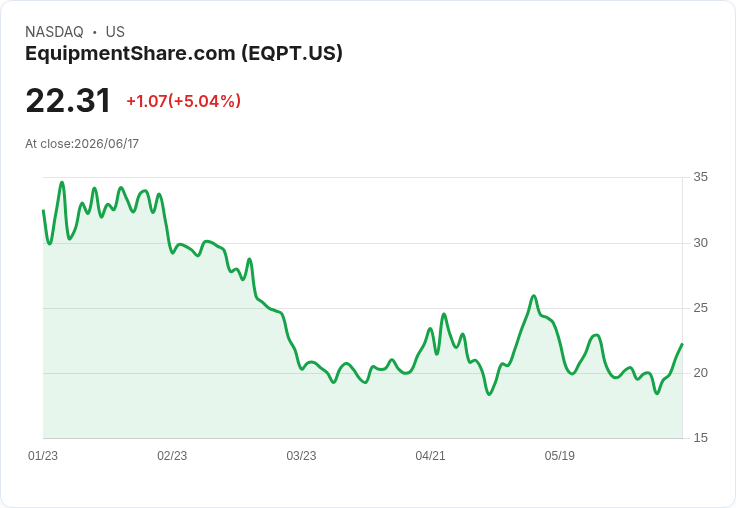Click the 02/23 x-axis date label
Viewport: 736px width, 508px height.
172,455
